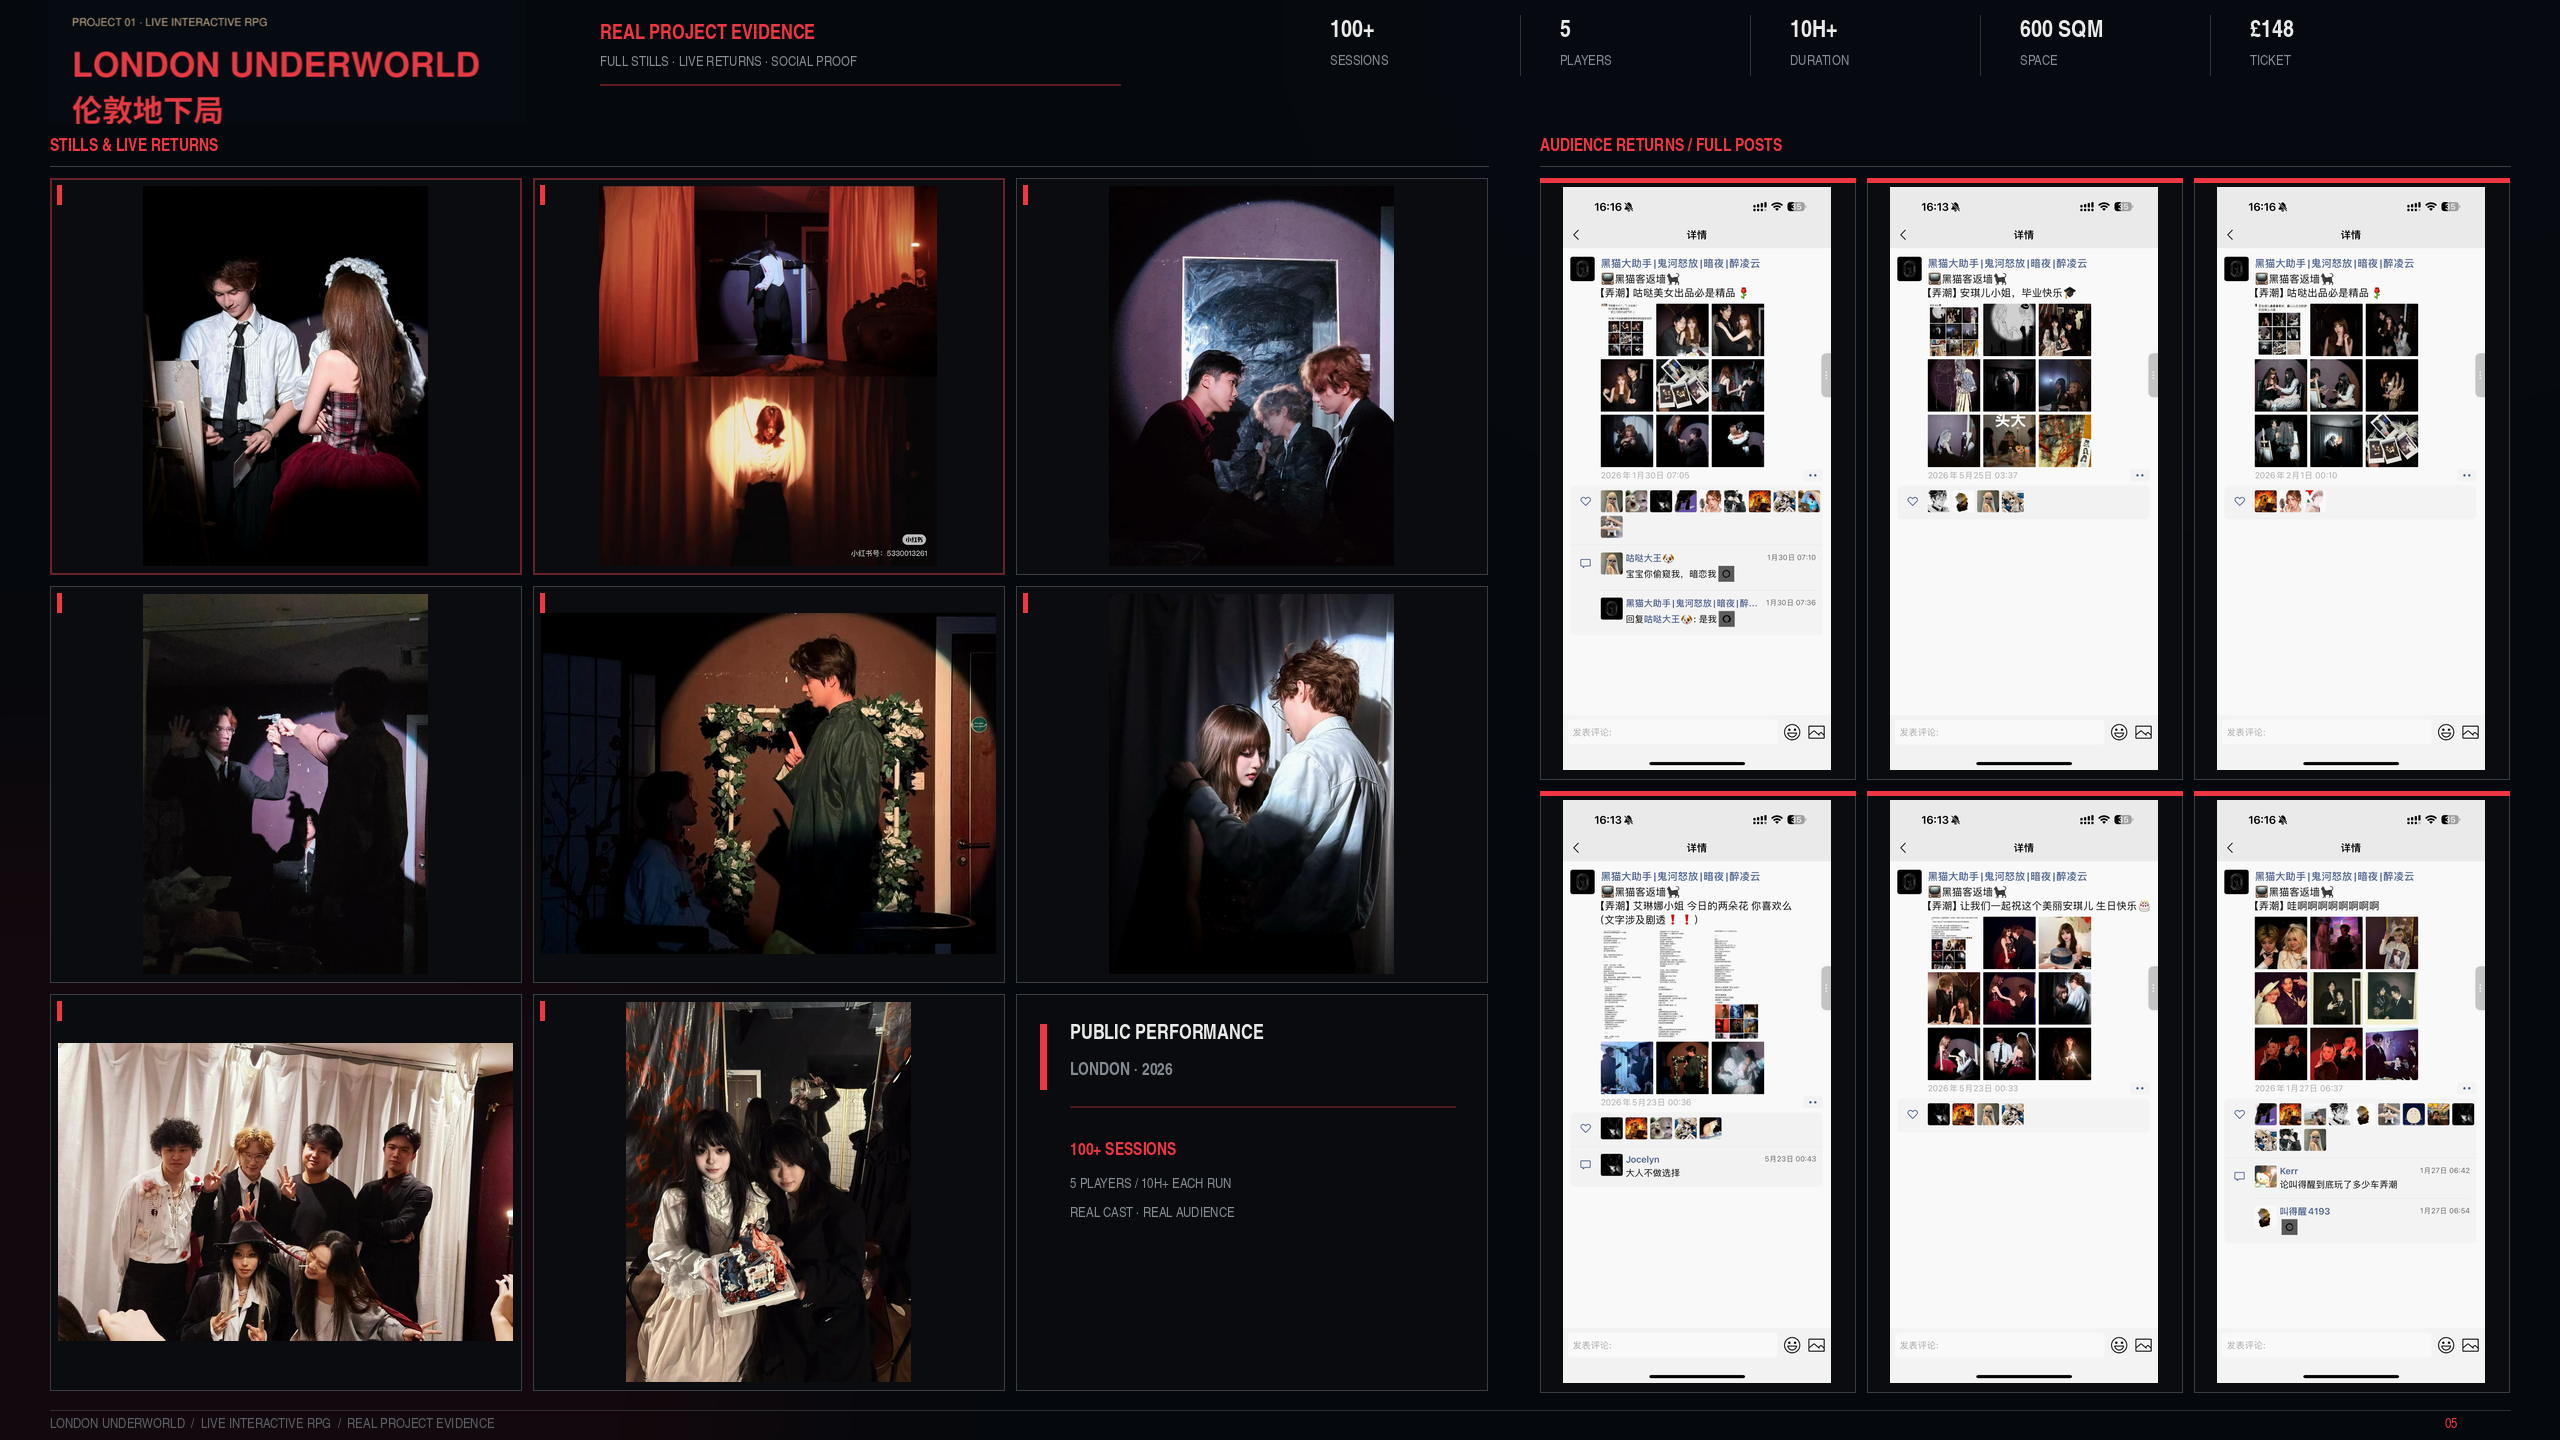This screenshot has width=2560, height=1440.
Task: Click the 600 SQM SPACE stat
Action: (2061, 44)
